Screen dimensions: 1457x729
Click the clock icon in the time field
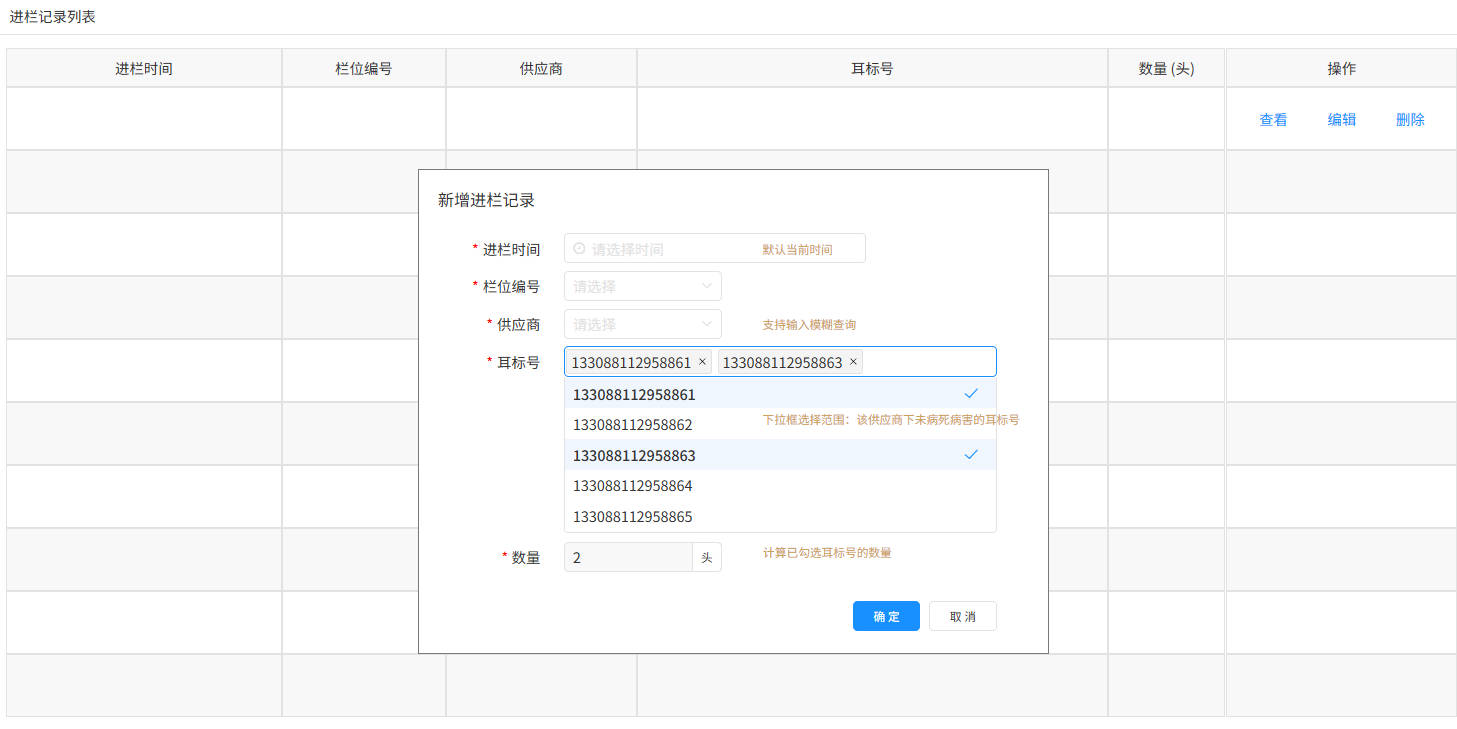pos(579,249)
